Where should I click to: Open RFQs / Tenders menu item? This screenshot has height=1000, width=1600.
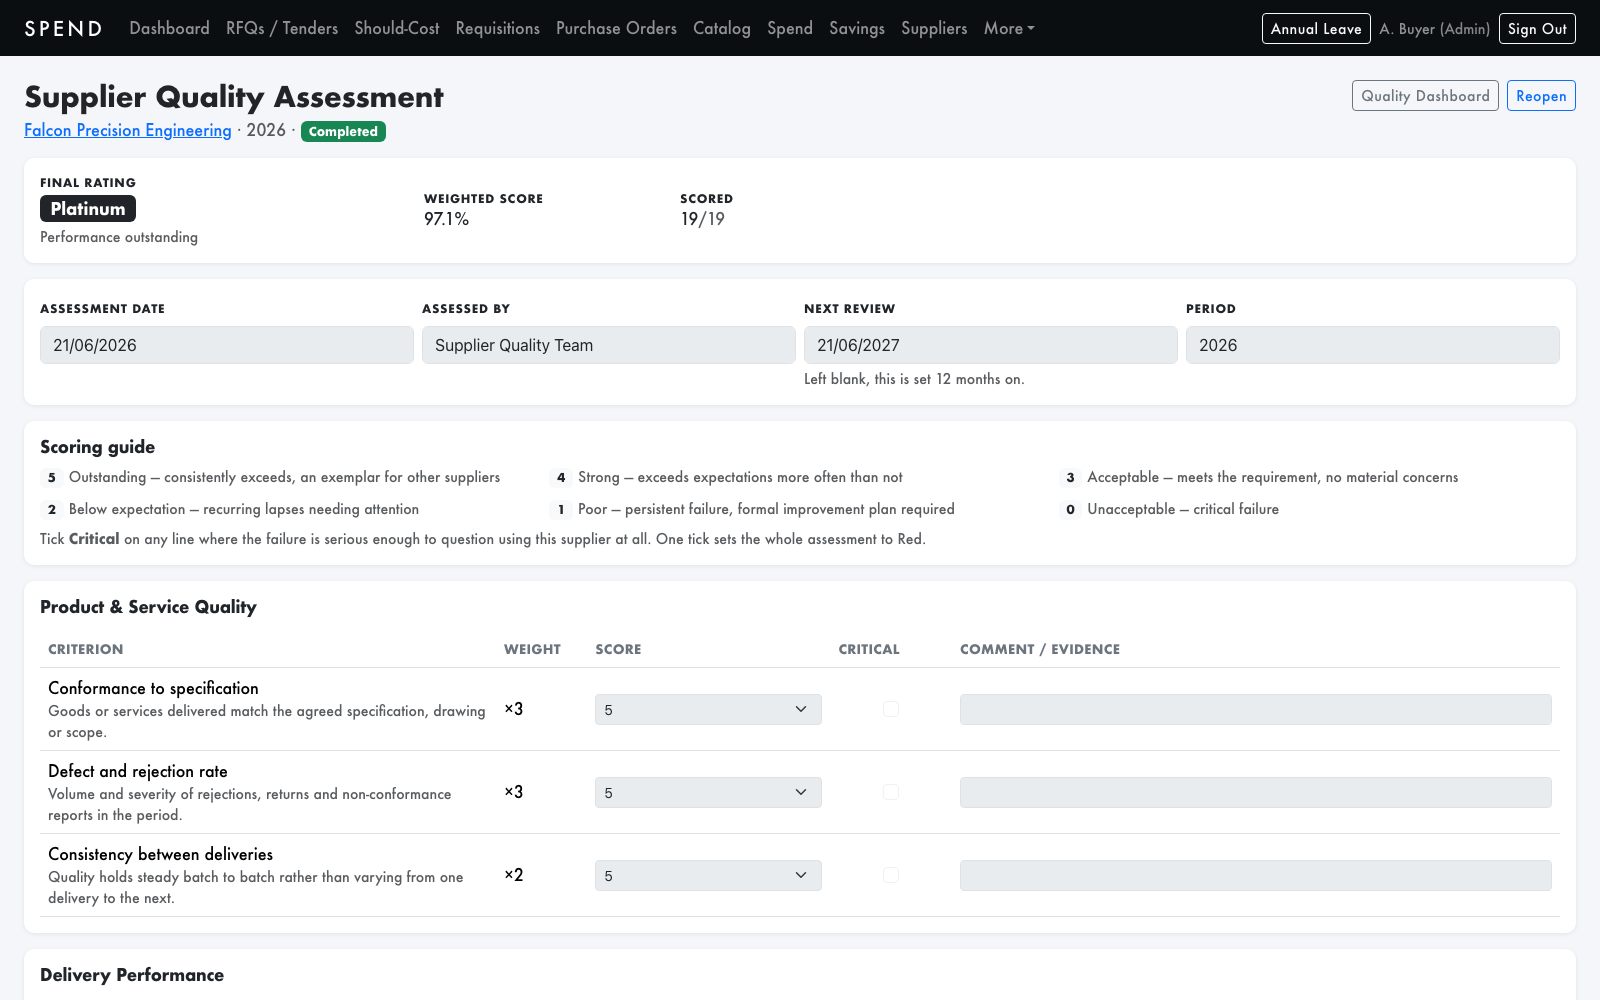pyautogui.click(x=282, y=28)
